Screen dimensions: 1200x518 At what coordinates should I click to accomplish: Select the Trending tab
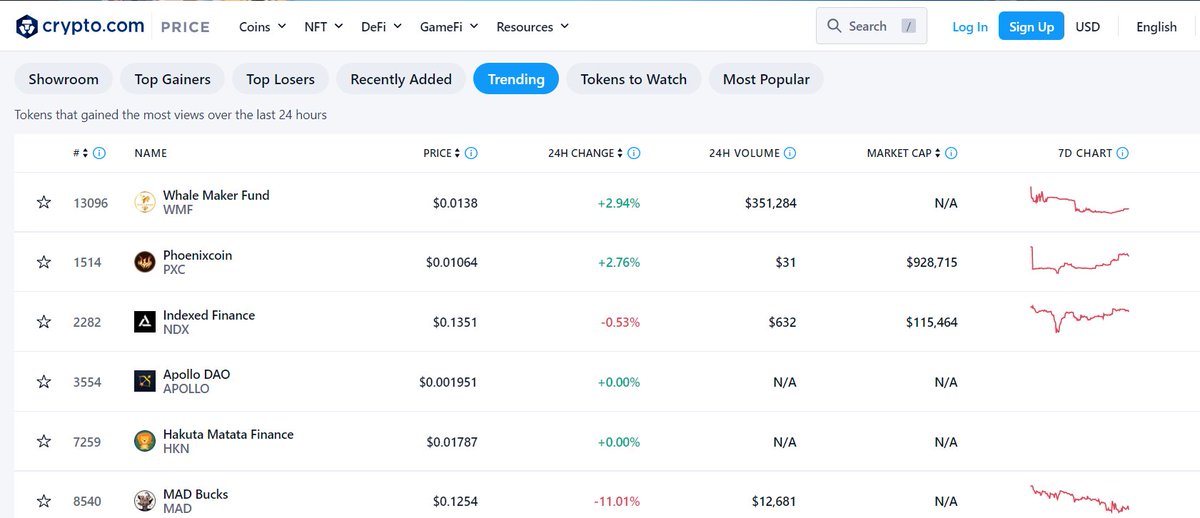516,79
